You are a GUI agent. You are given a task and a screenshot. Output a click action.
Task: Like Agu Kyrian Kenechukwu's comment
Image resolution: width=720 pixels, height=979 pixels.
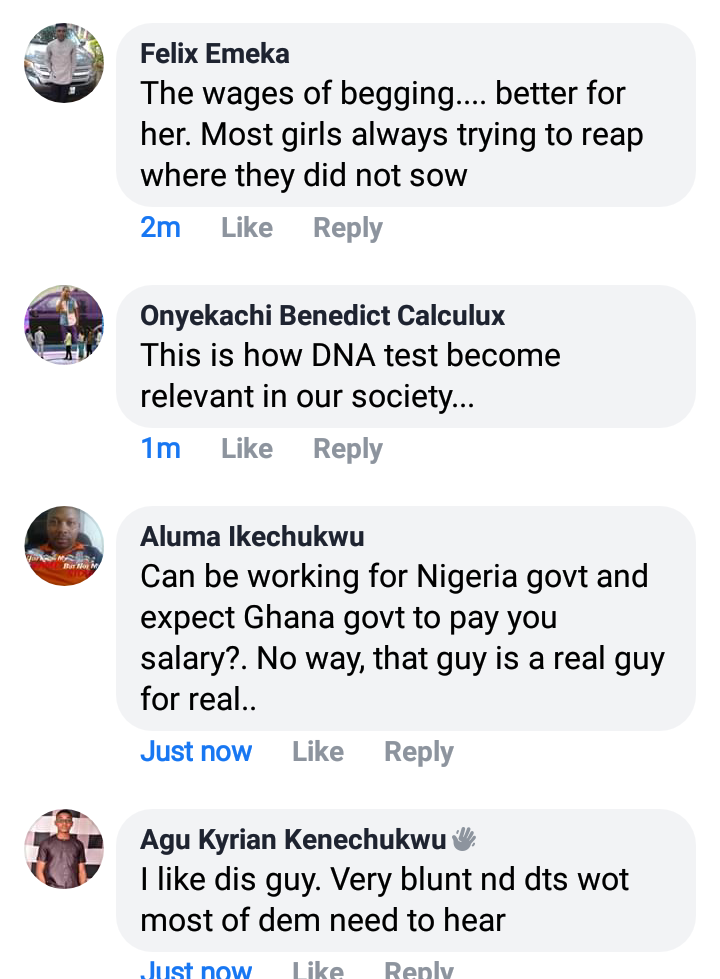[318, 969]
